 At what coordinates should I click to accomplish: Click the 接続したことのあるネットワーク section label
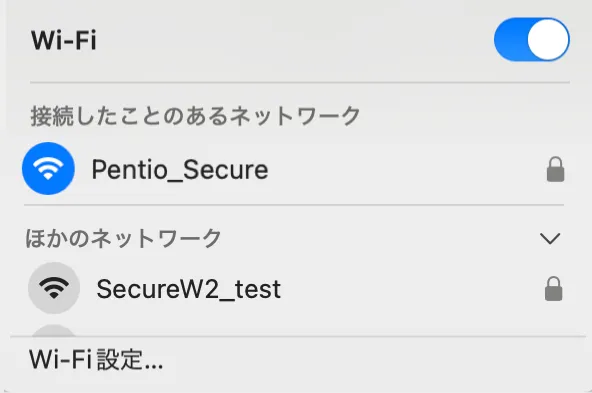pos(195,116)
